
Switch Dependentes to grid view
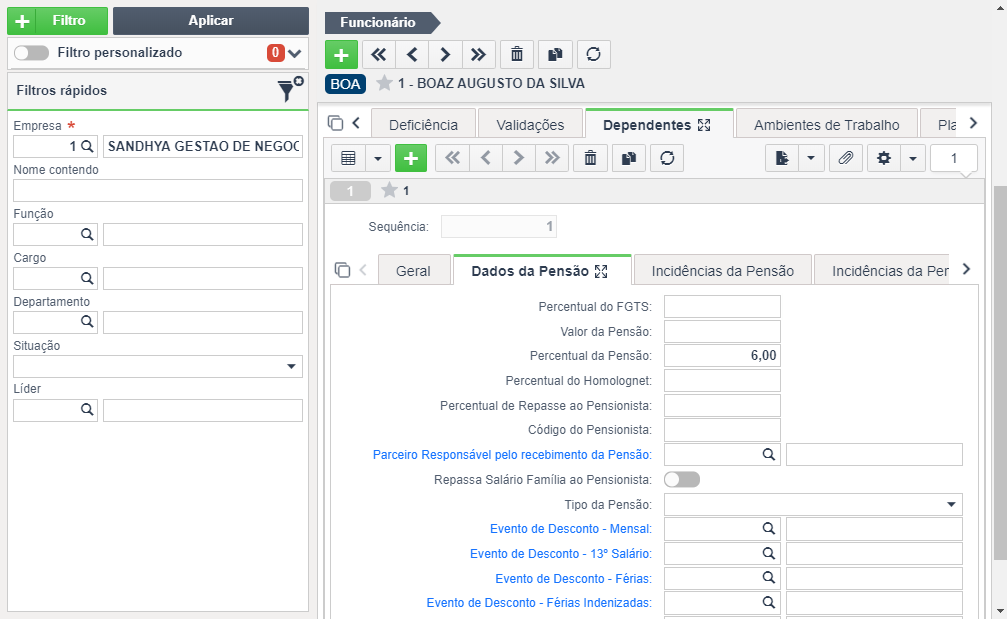[x=348, y=158]
